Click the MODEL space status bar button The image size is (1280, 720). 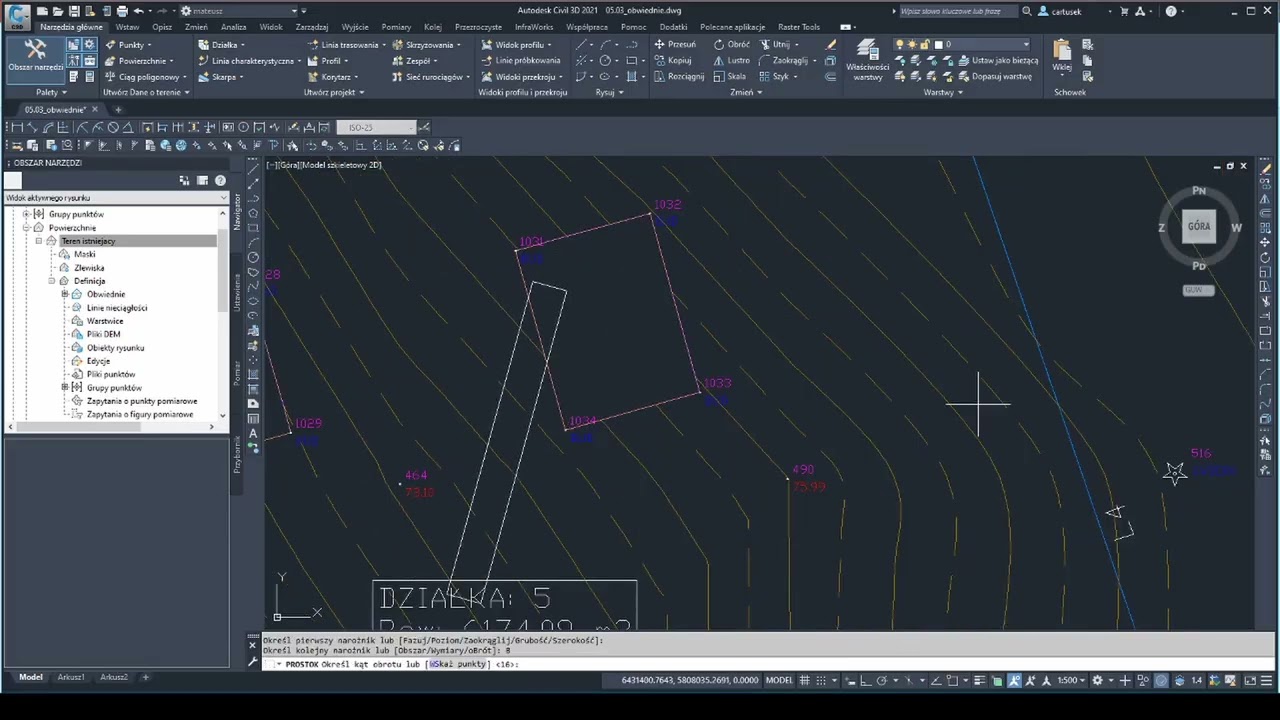(779, 680)
